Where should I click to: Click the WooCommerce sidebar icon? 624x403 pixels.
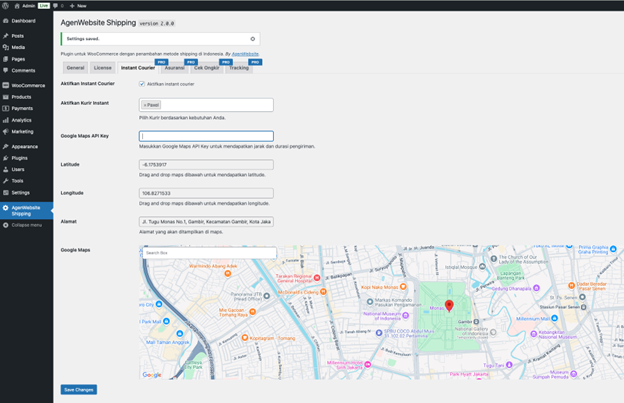[6, 86]
